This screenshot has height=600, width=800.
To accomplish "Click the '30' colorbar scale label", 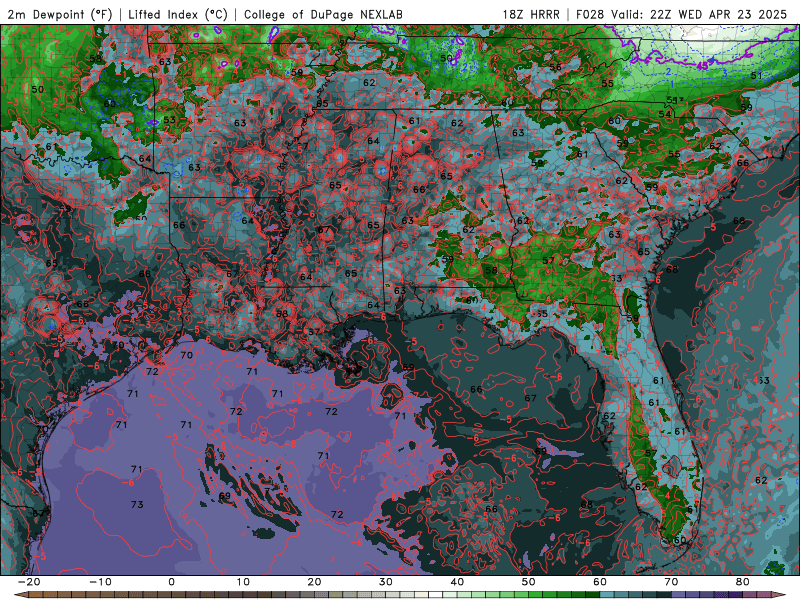I will coord(386,582).
